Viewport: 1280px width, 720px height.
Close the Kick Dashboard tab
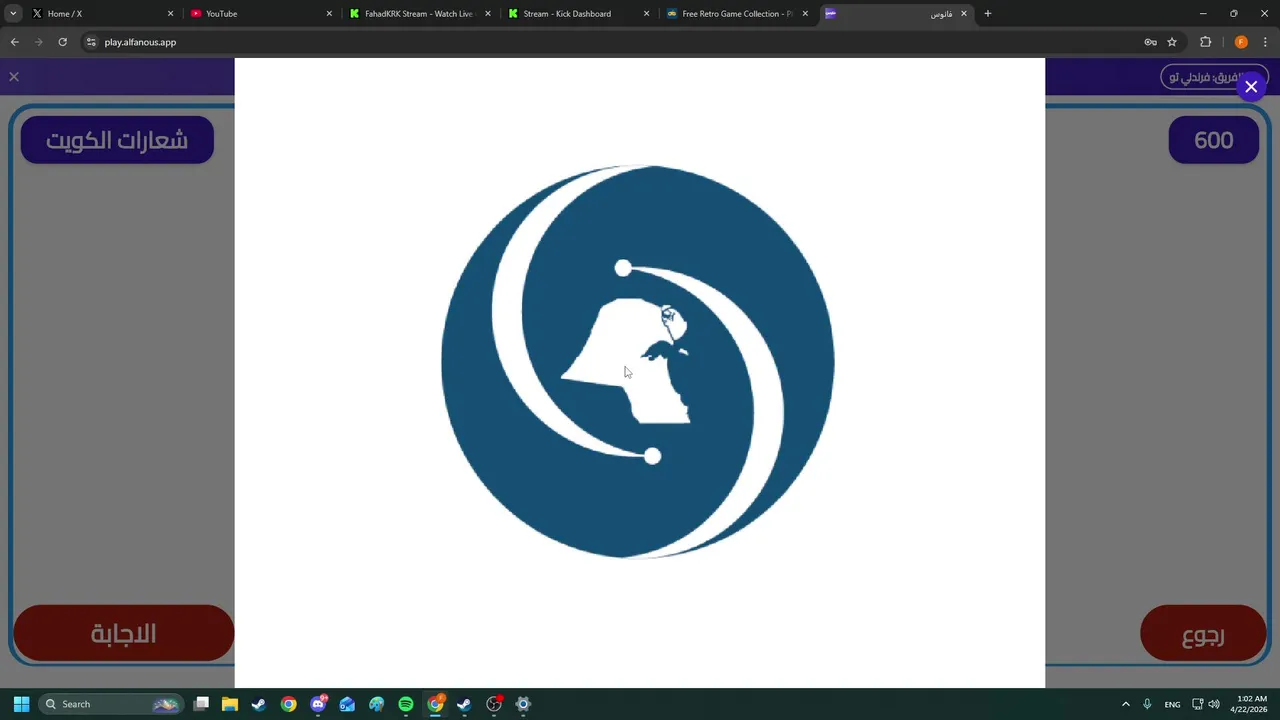(646, 14)
